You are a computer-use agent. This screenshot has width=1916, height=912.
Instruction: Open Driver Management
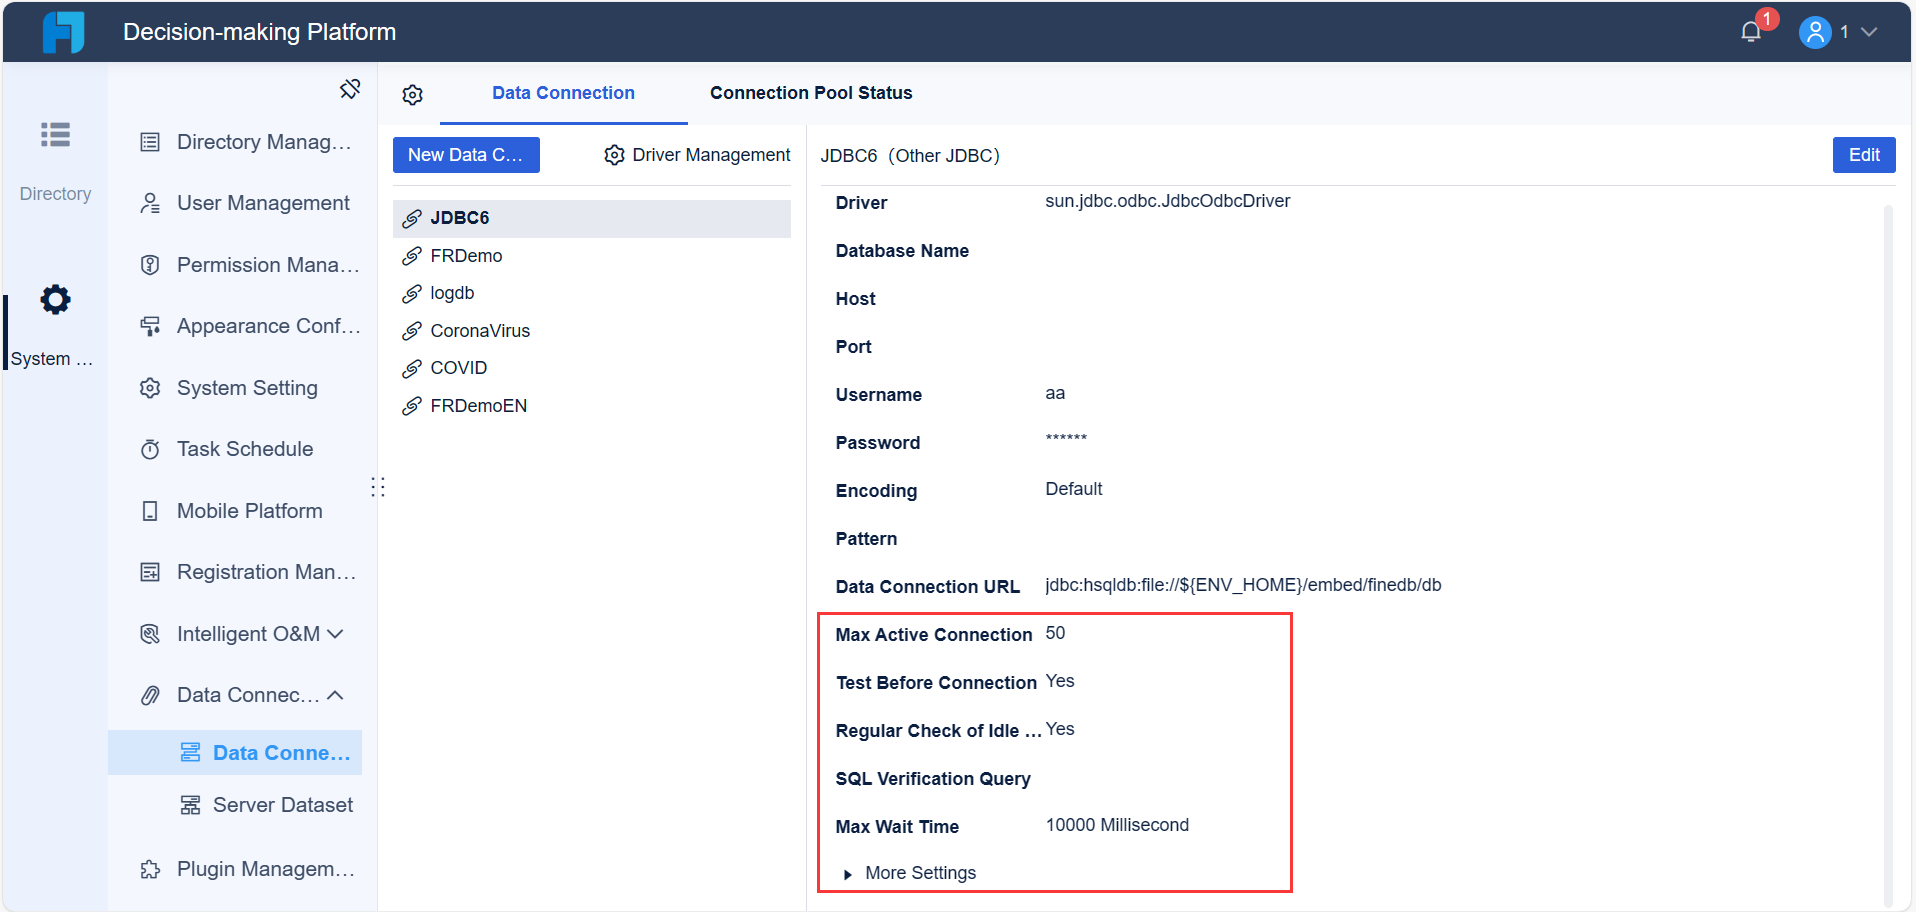pos(696,155)
